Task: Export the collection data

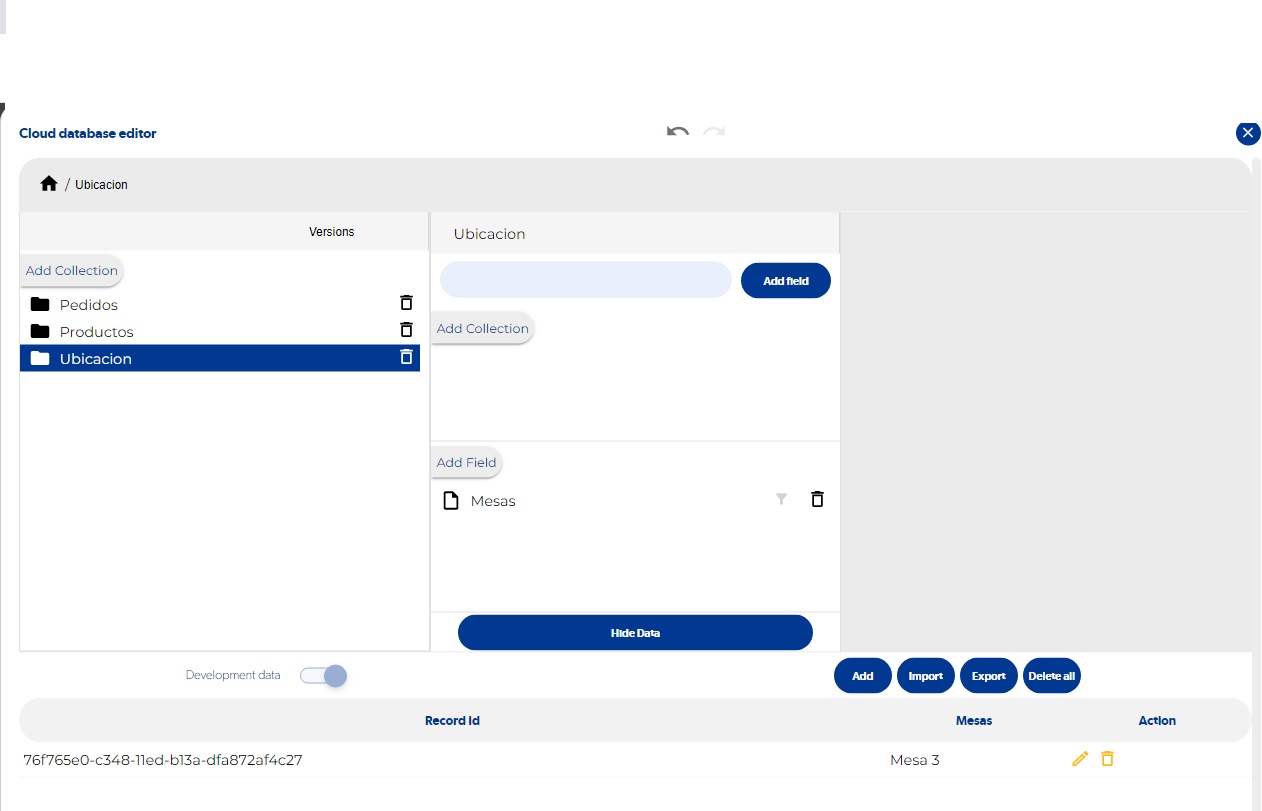Action: click(x=988, y=675)
